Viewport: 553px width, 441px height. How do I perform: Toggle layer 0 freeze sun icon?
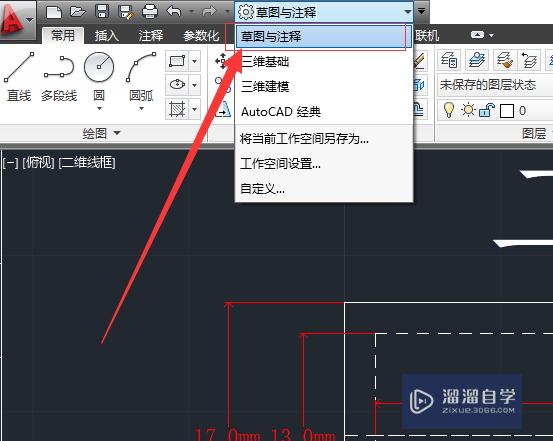(x=468, y=110)
